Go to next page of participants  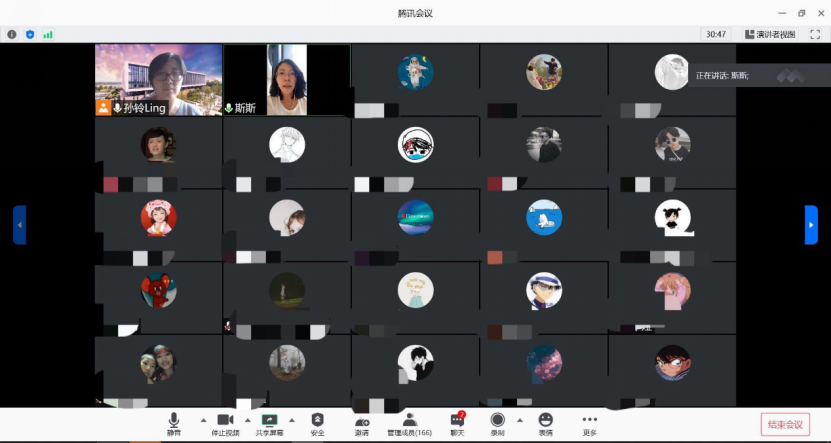(811, 225)
